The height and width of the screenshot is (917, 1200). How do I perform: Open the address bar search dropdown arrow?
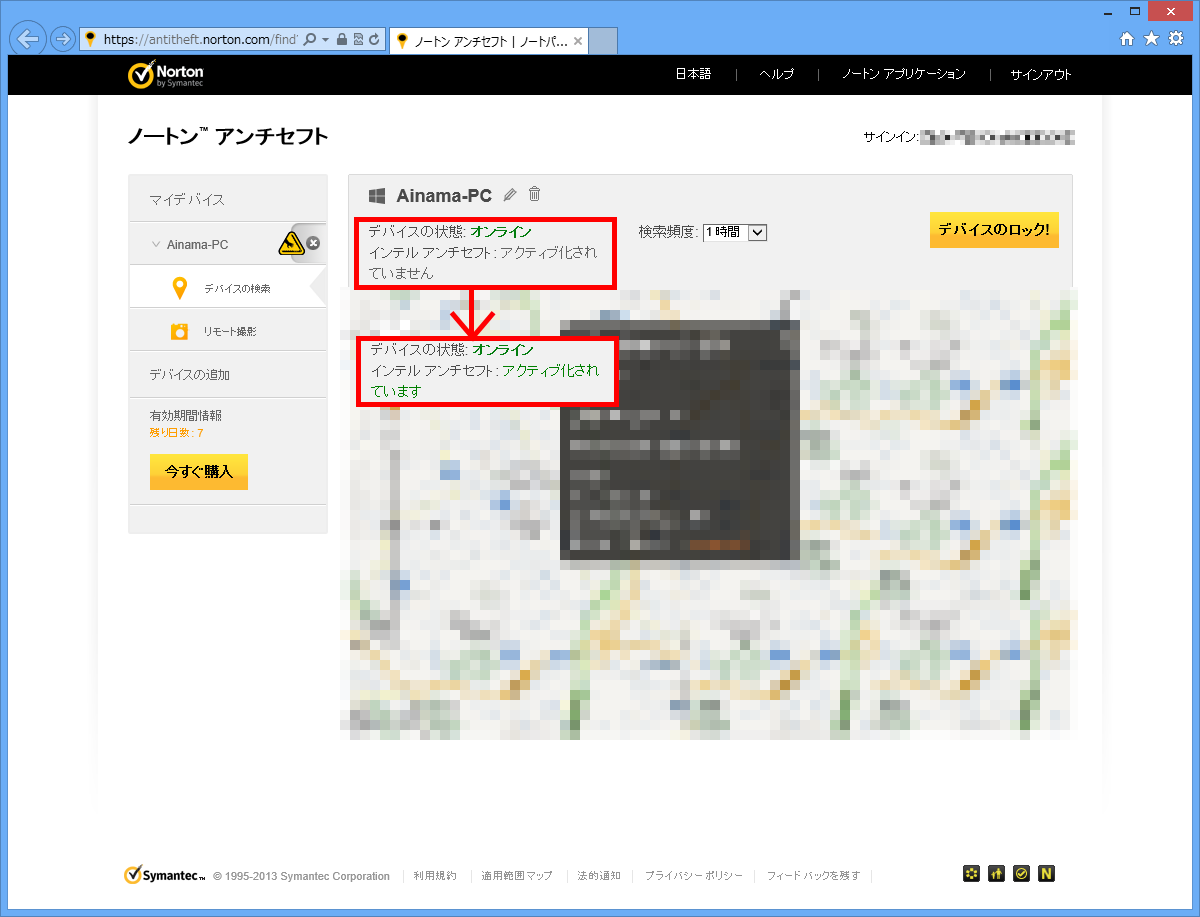click(325, 40)
